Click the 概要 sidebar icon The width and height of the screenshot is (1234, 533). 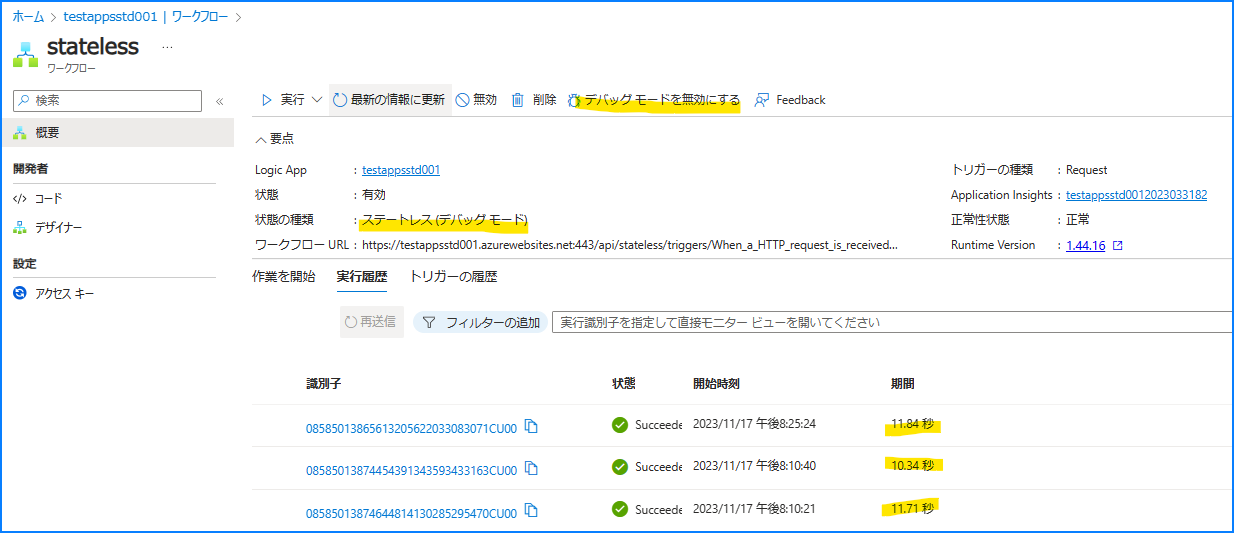(20, 133)
